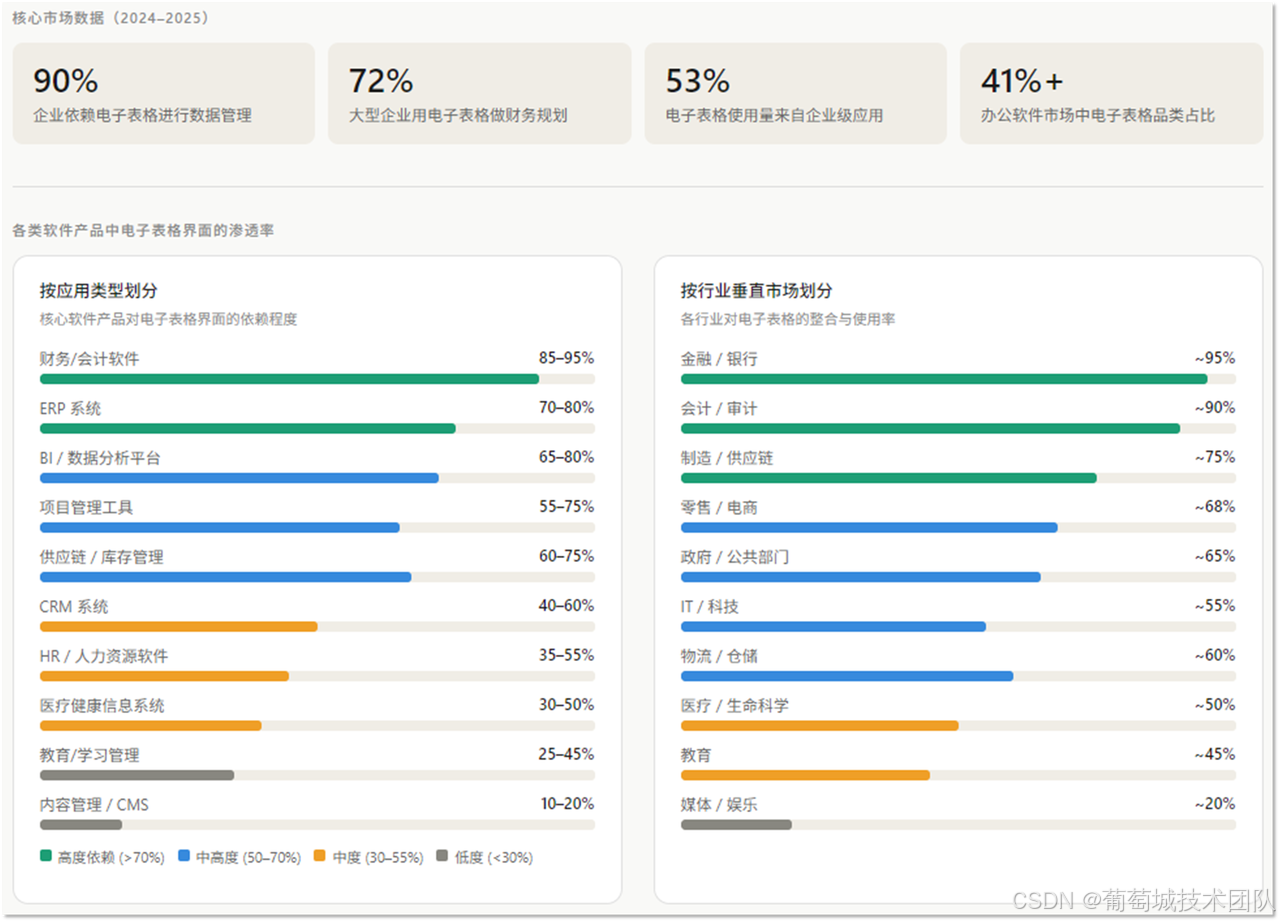Click the 70–80% value for ERP

pyautogui.click(x=567, y=407)
